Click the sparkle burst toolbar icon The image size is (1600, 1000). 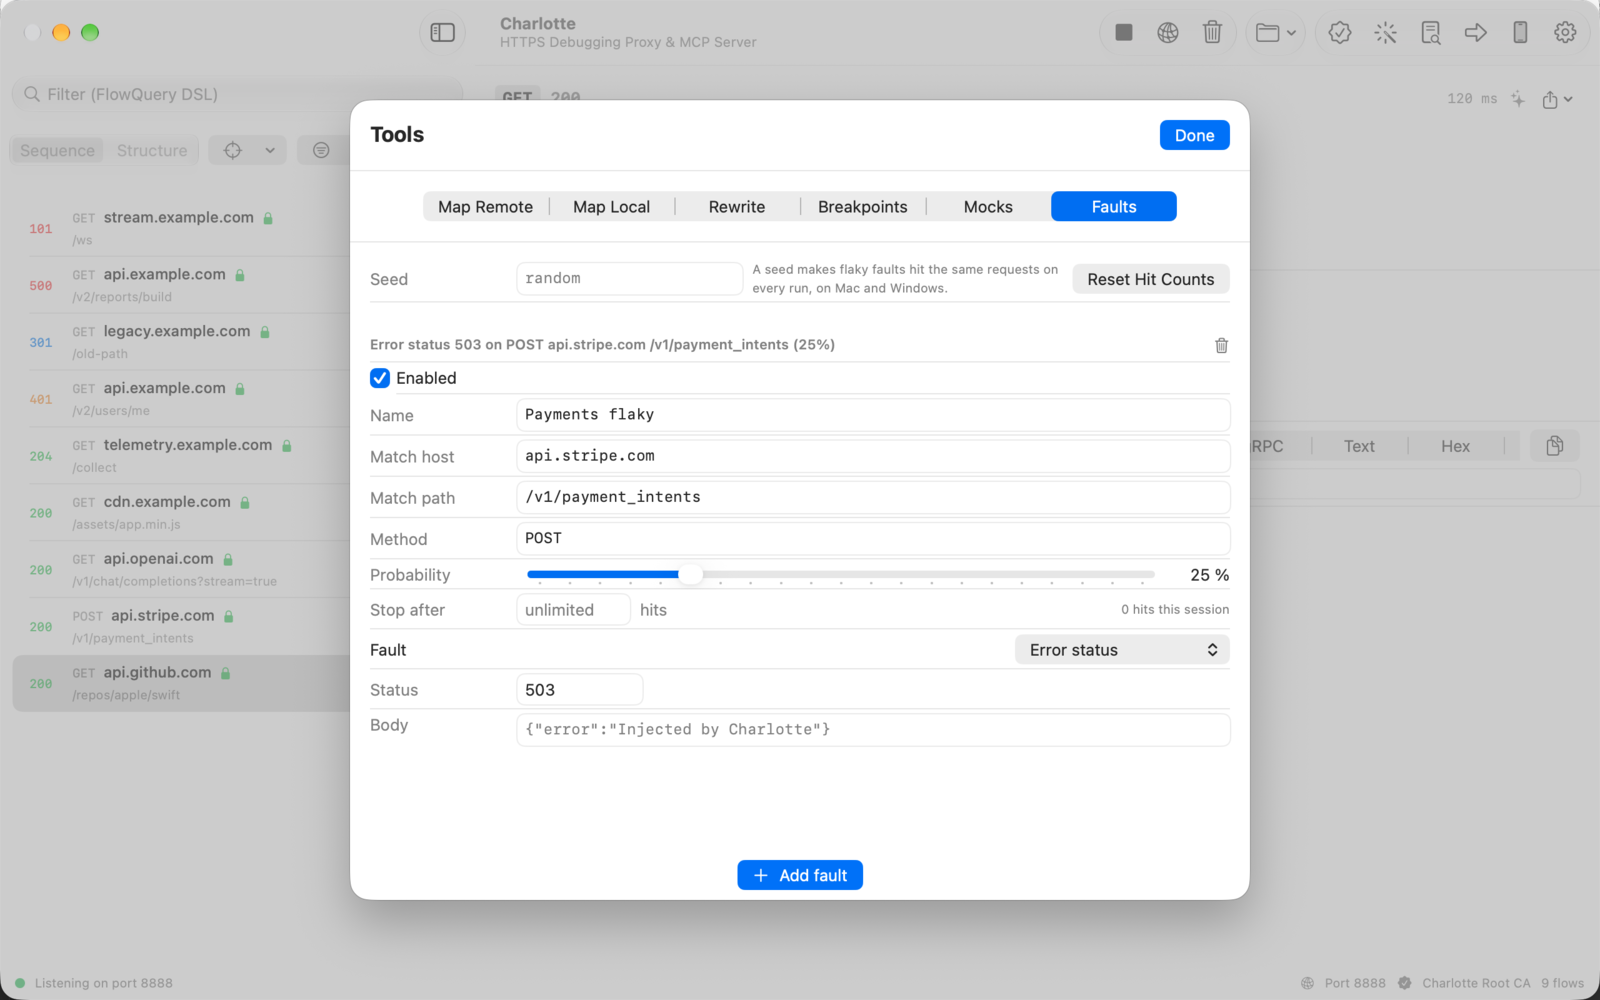[1385, 33]
